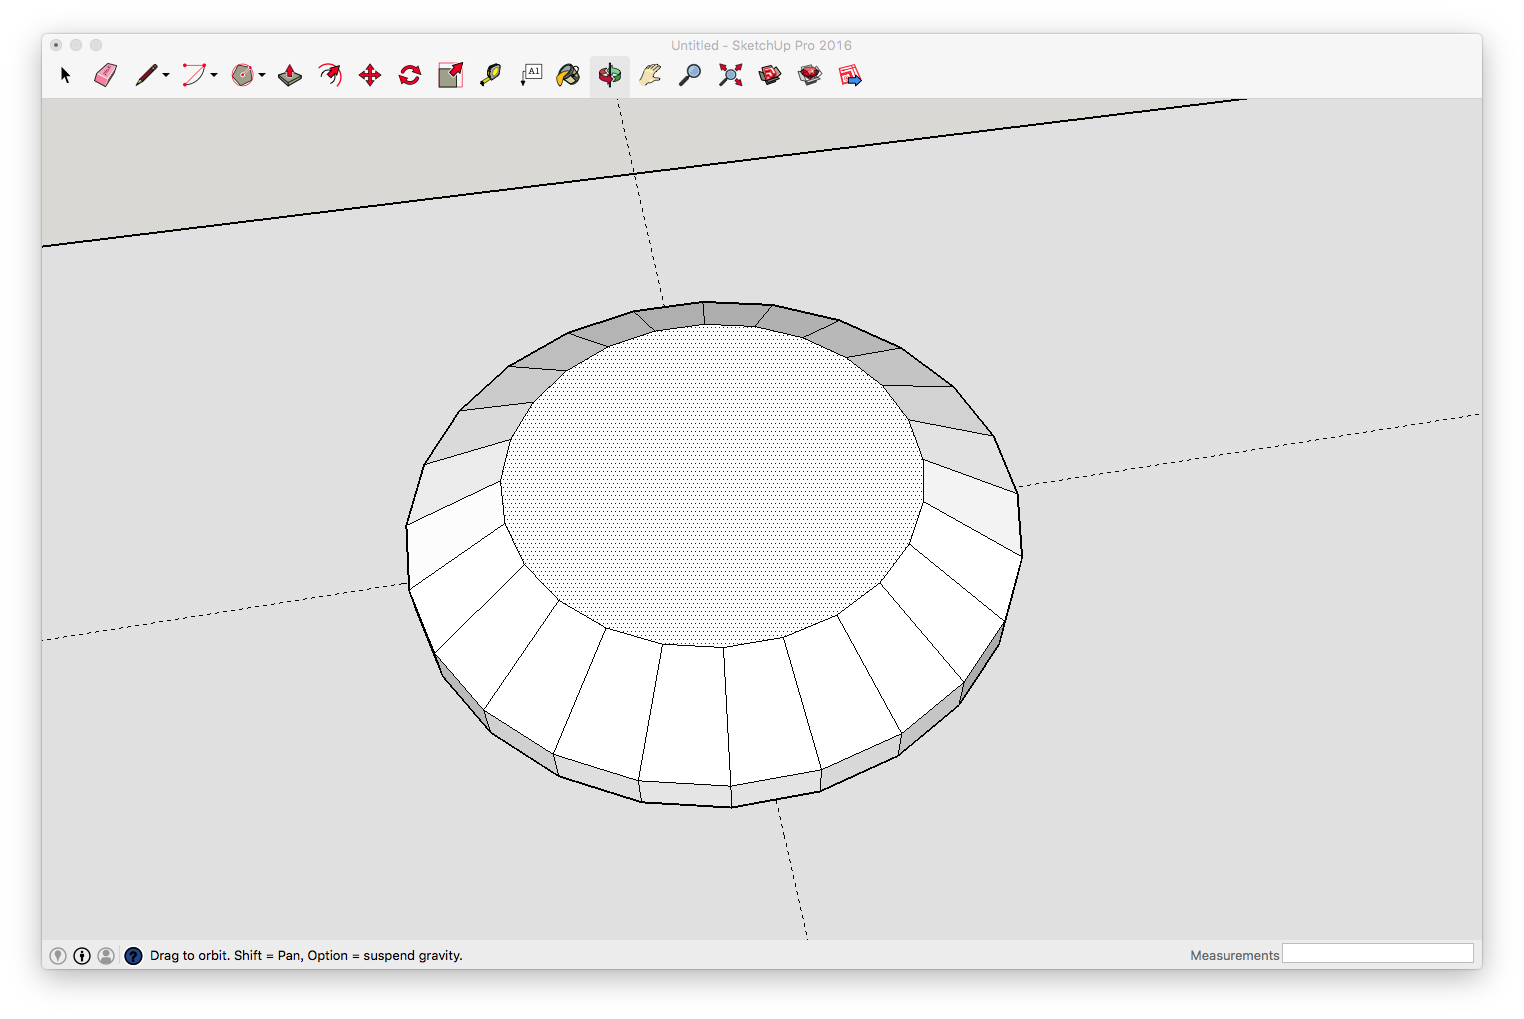1524x1019 pixels.
Task: Open Extension Warehouse from the toolbar
Action: pos(810,75)
